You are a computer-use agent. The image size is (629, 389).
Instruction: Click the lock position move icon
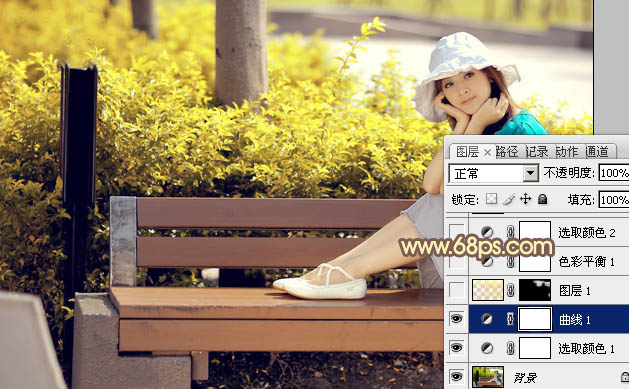click(526, 199)
